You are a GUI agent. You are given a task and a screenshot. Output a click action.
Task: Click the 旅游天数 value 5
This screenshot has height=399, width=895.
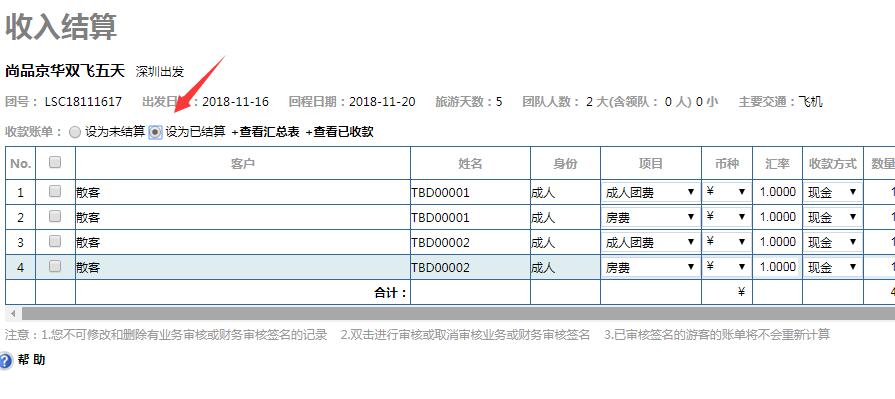pyautogui.click(x=499, y=102)
